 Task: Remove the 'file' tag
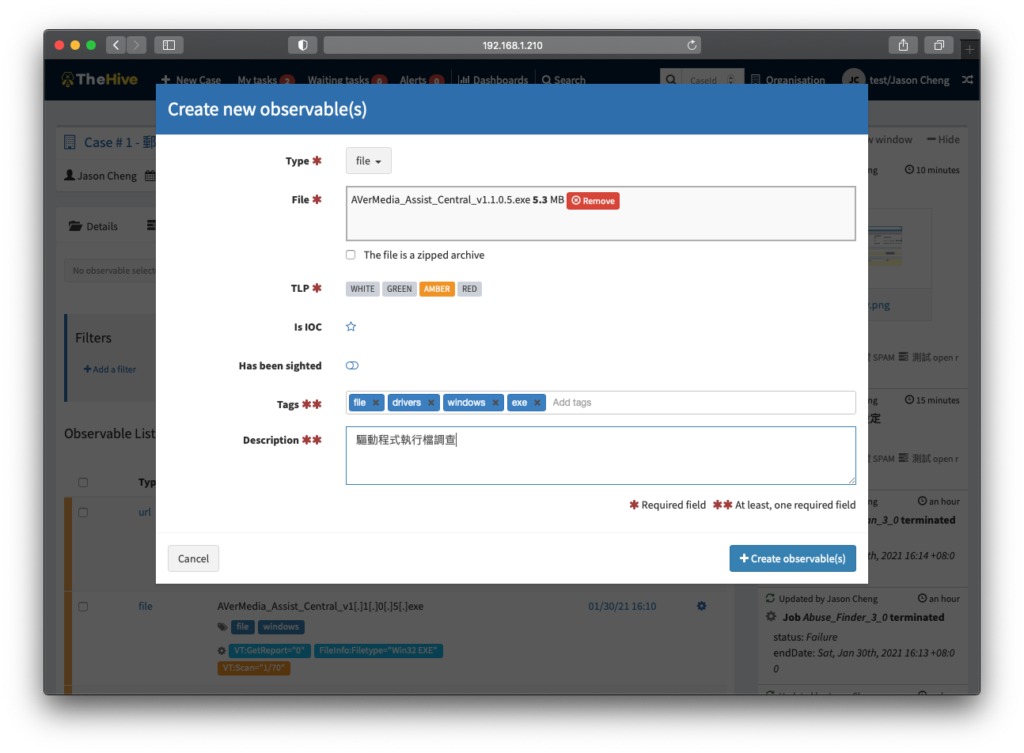pyautogui.click(x=376, y=403)
